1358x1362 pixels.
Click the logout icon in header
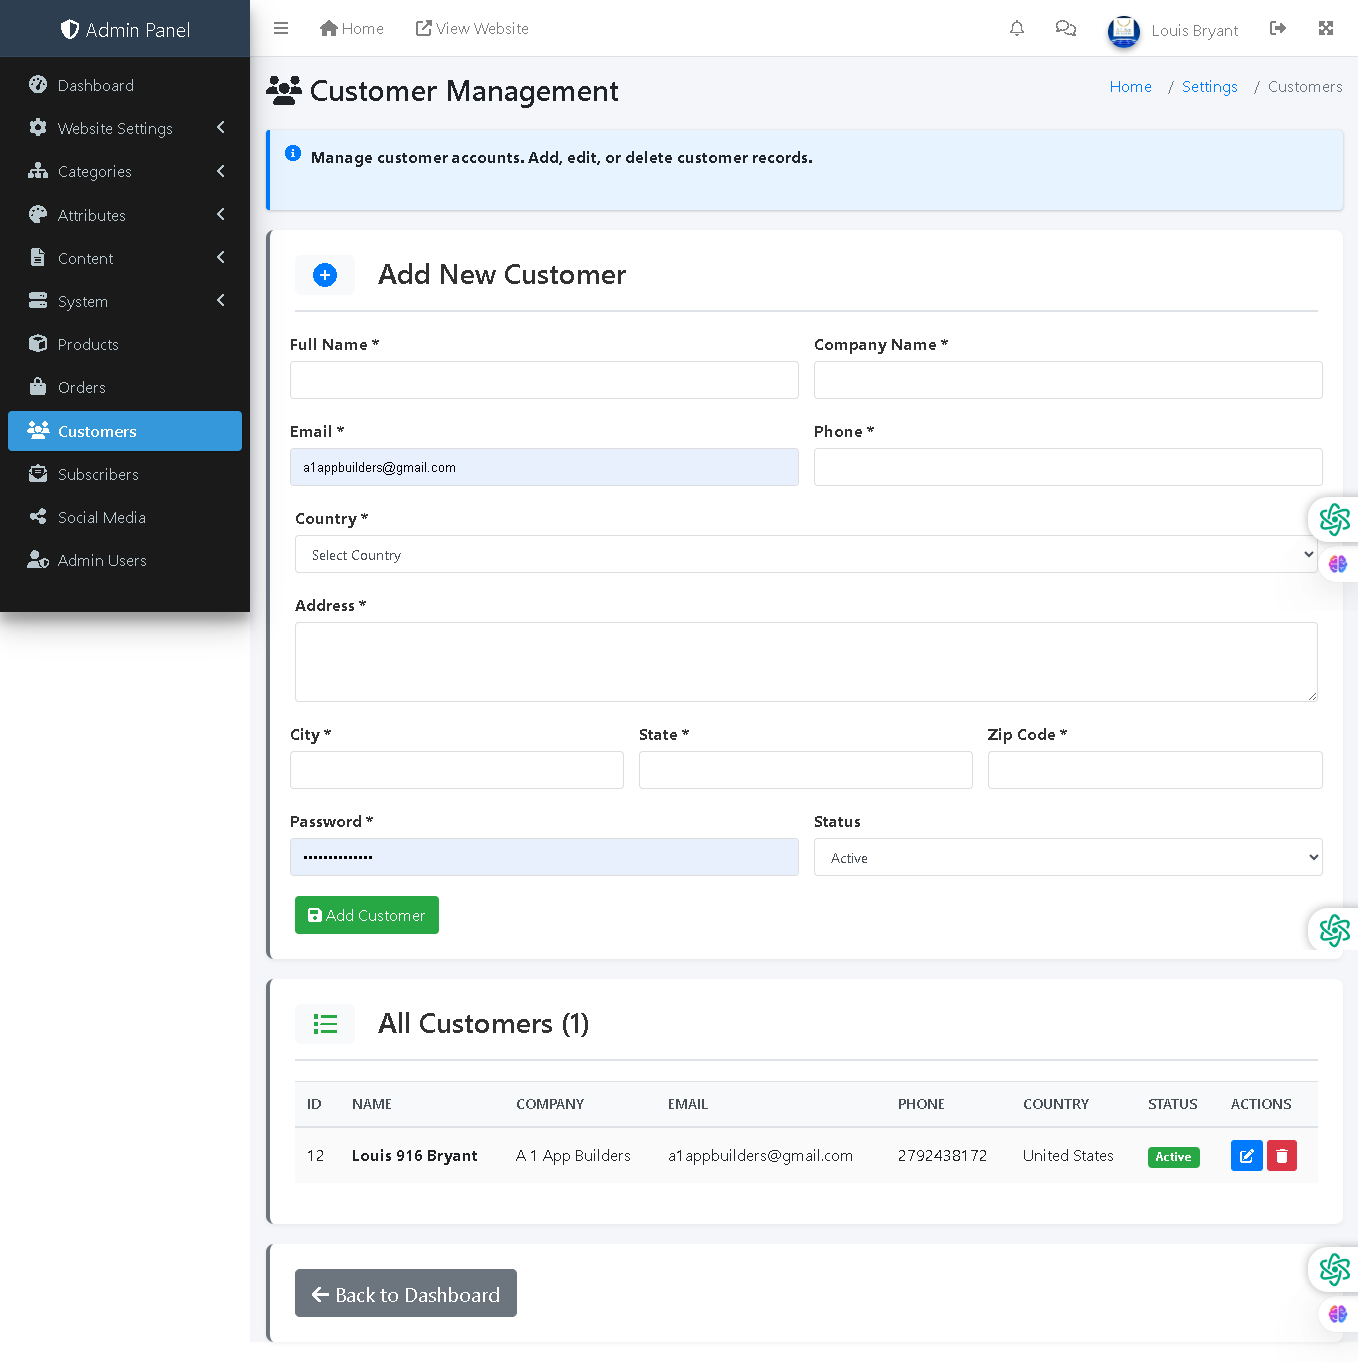click(1278, 28)
